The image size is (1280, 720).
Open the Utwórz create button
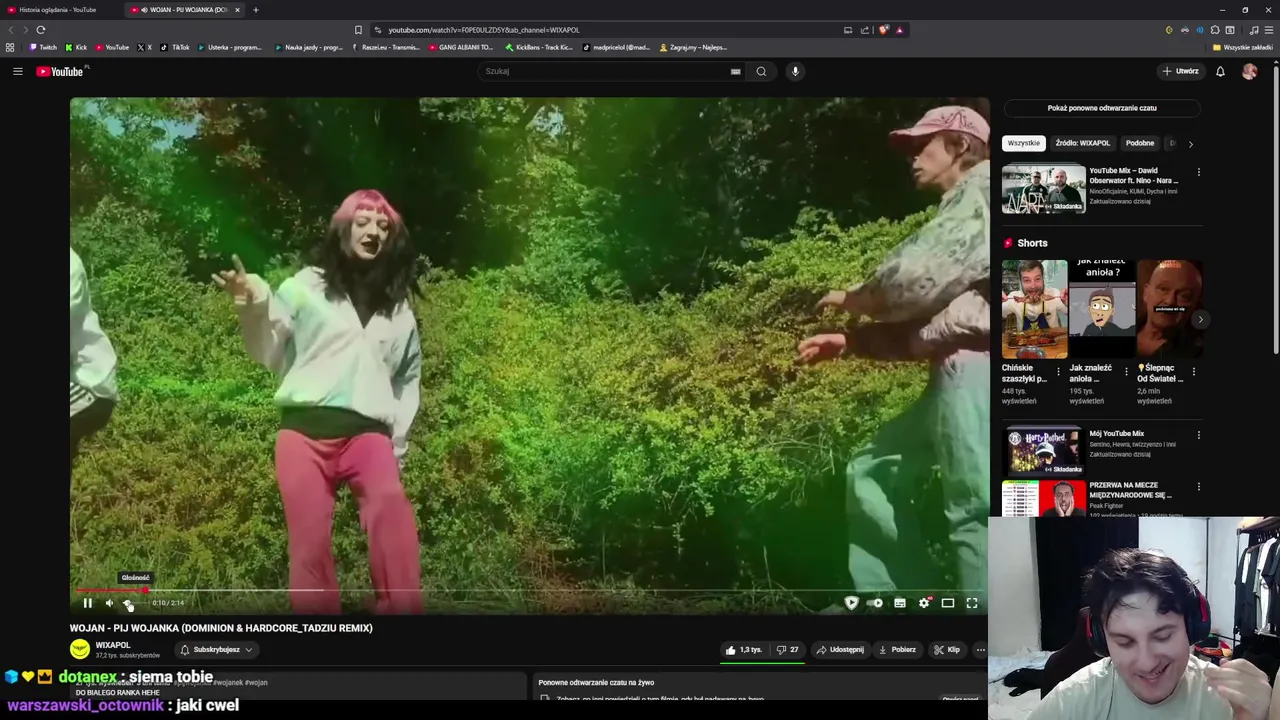[x=1180, y=71]
